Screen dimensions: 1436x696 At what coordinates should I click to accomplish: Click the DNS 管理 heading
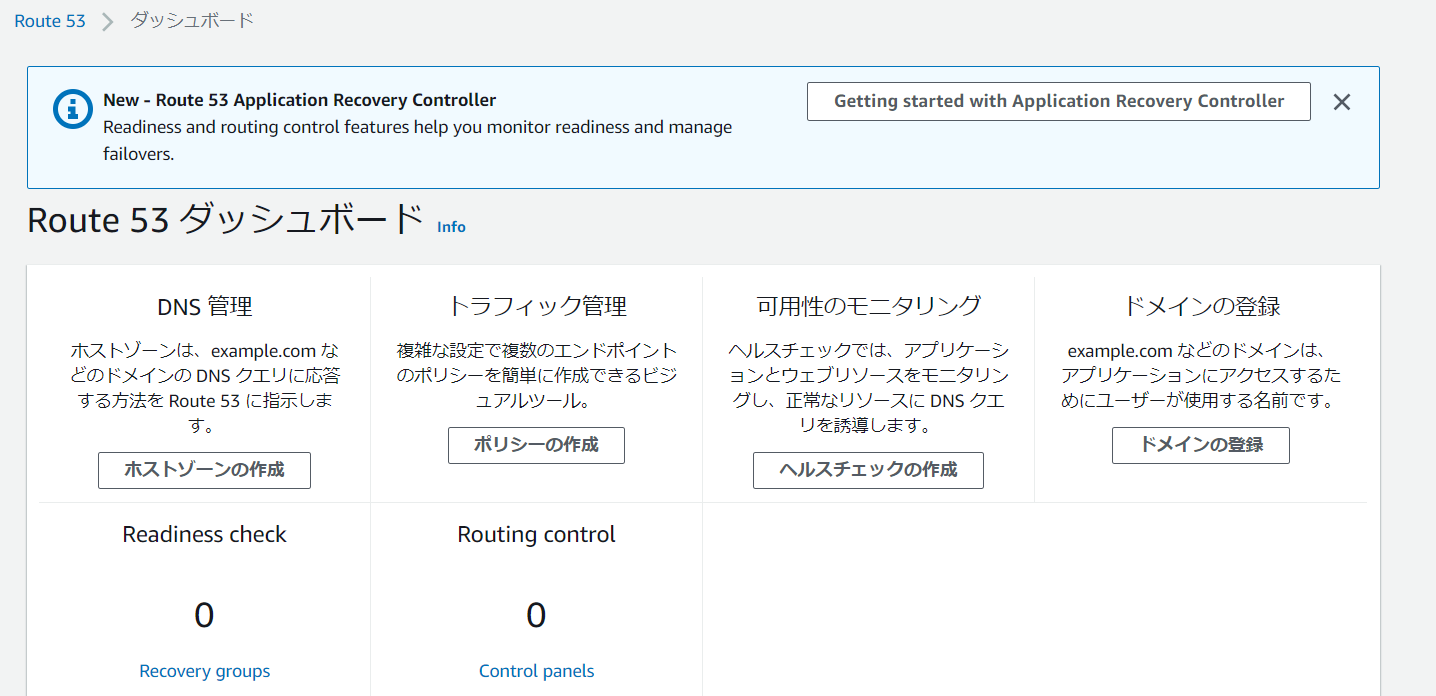point(205,306)
